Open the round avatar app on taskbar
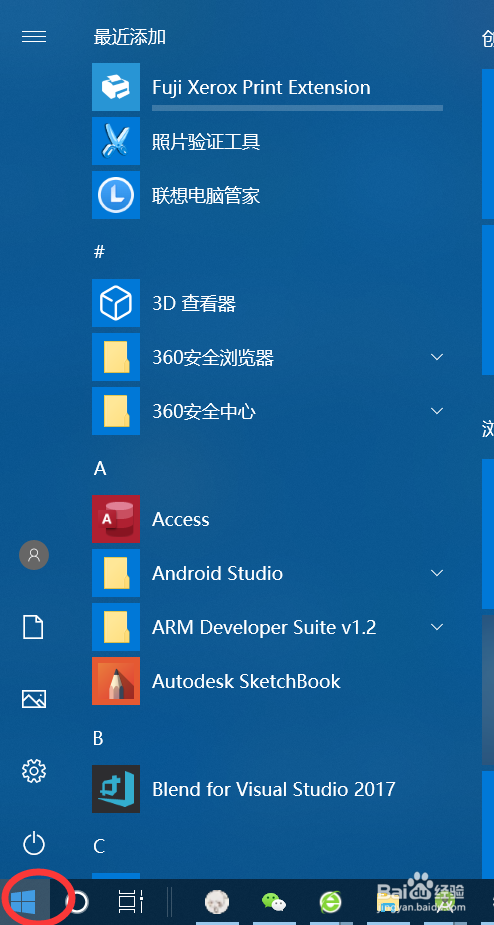This screenshot has width=494, height=925. tap(217, 901)
